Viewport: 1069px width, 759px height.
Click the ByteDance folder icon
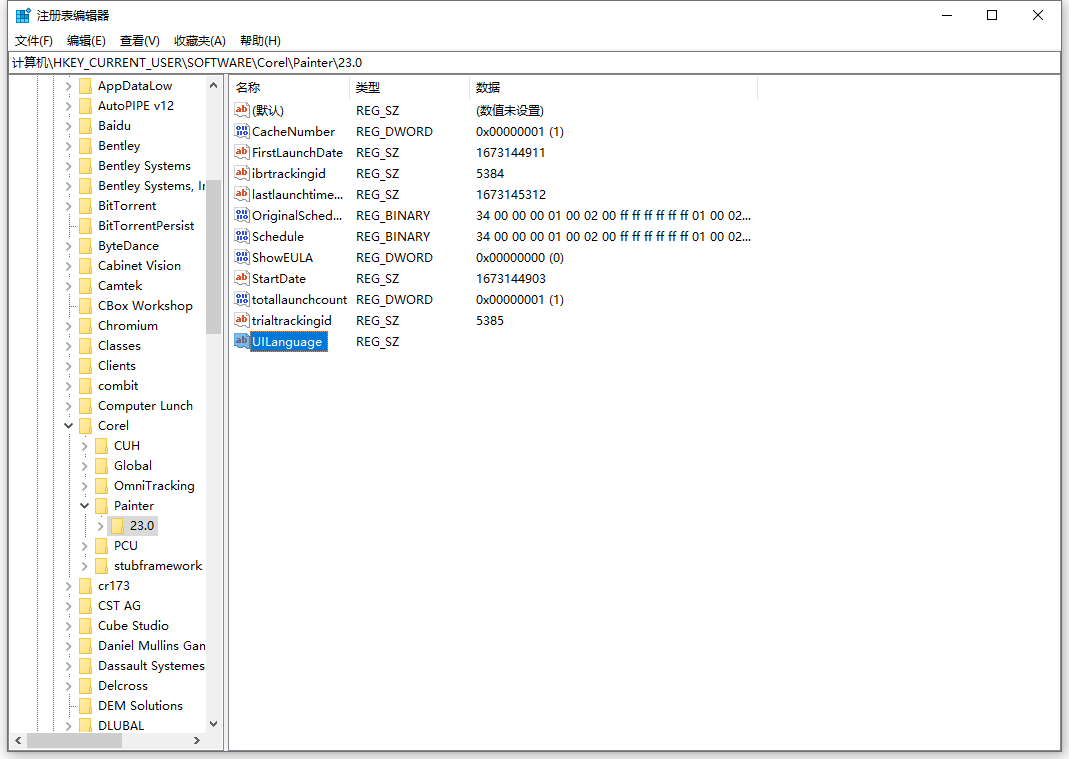coord(85,245)
